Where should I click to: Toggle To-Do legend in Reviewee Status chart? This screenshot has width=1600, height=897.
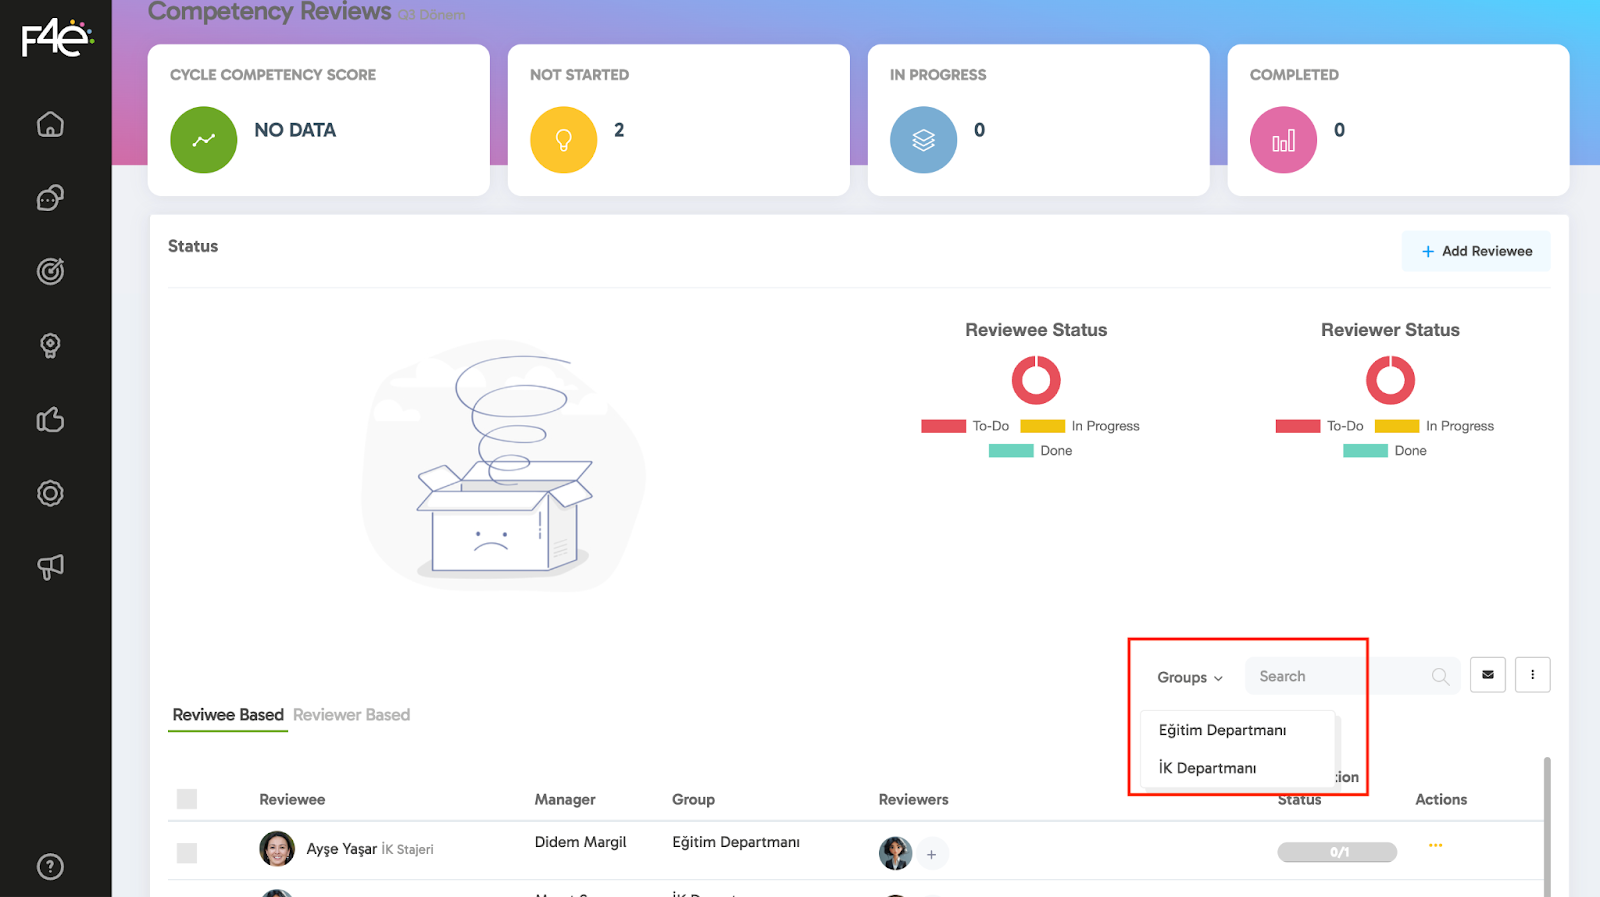(x=965, y=426)
